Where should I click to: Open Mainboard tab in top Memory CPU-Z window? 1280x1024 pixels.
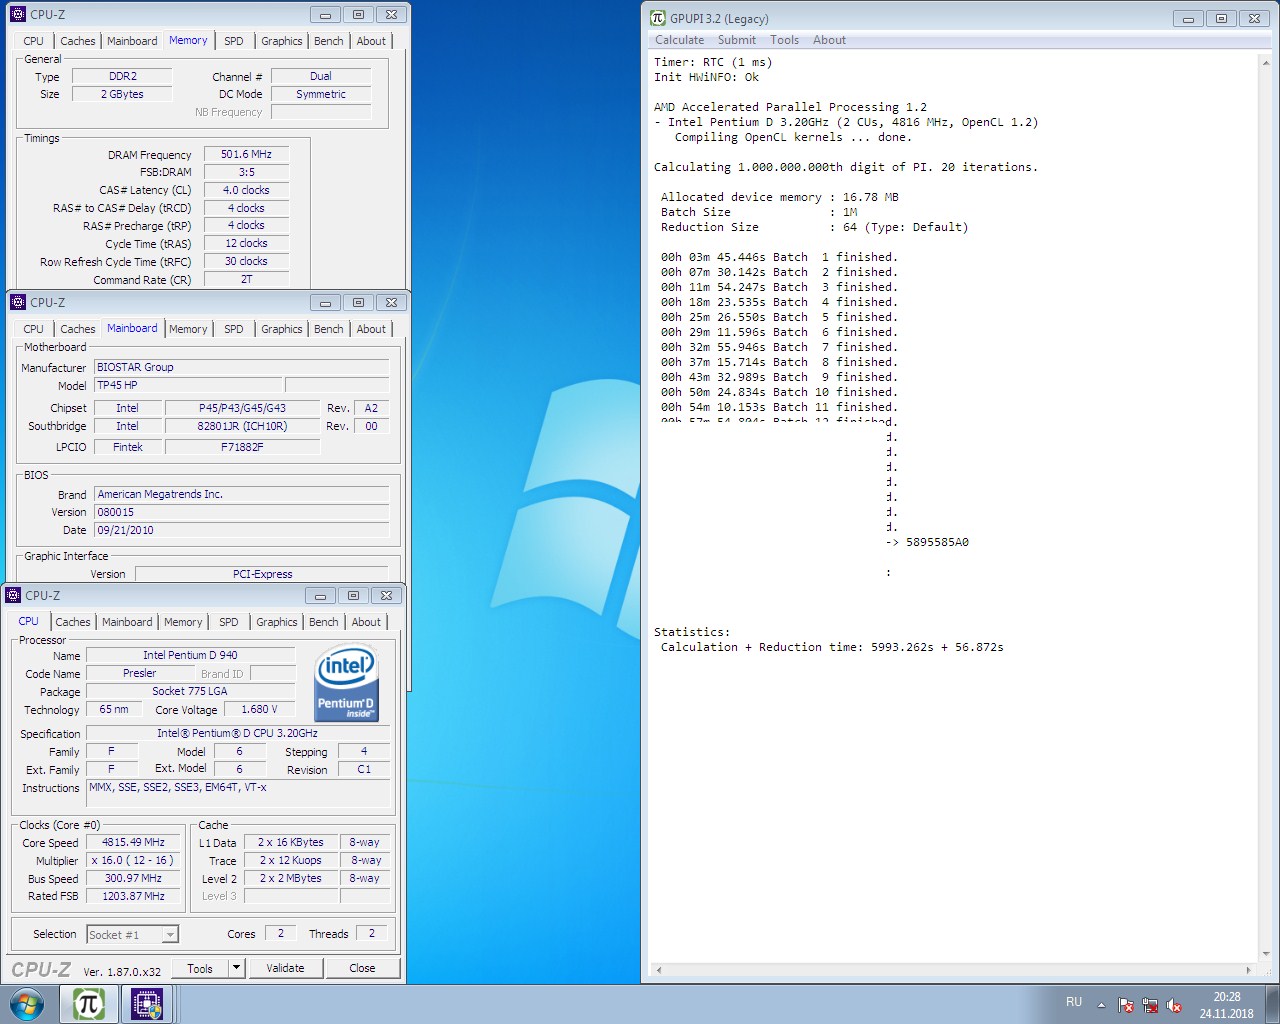(133, 41)
